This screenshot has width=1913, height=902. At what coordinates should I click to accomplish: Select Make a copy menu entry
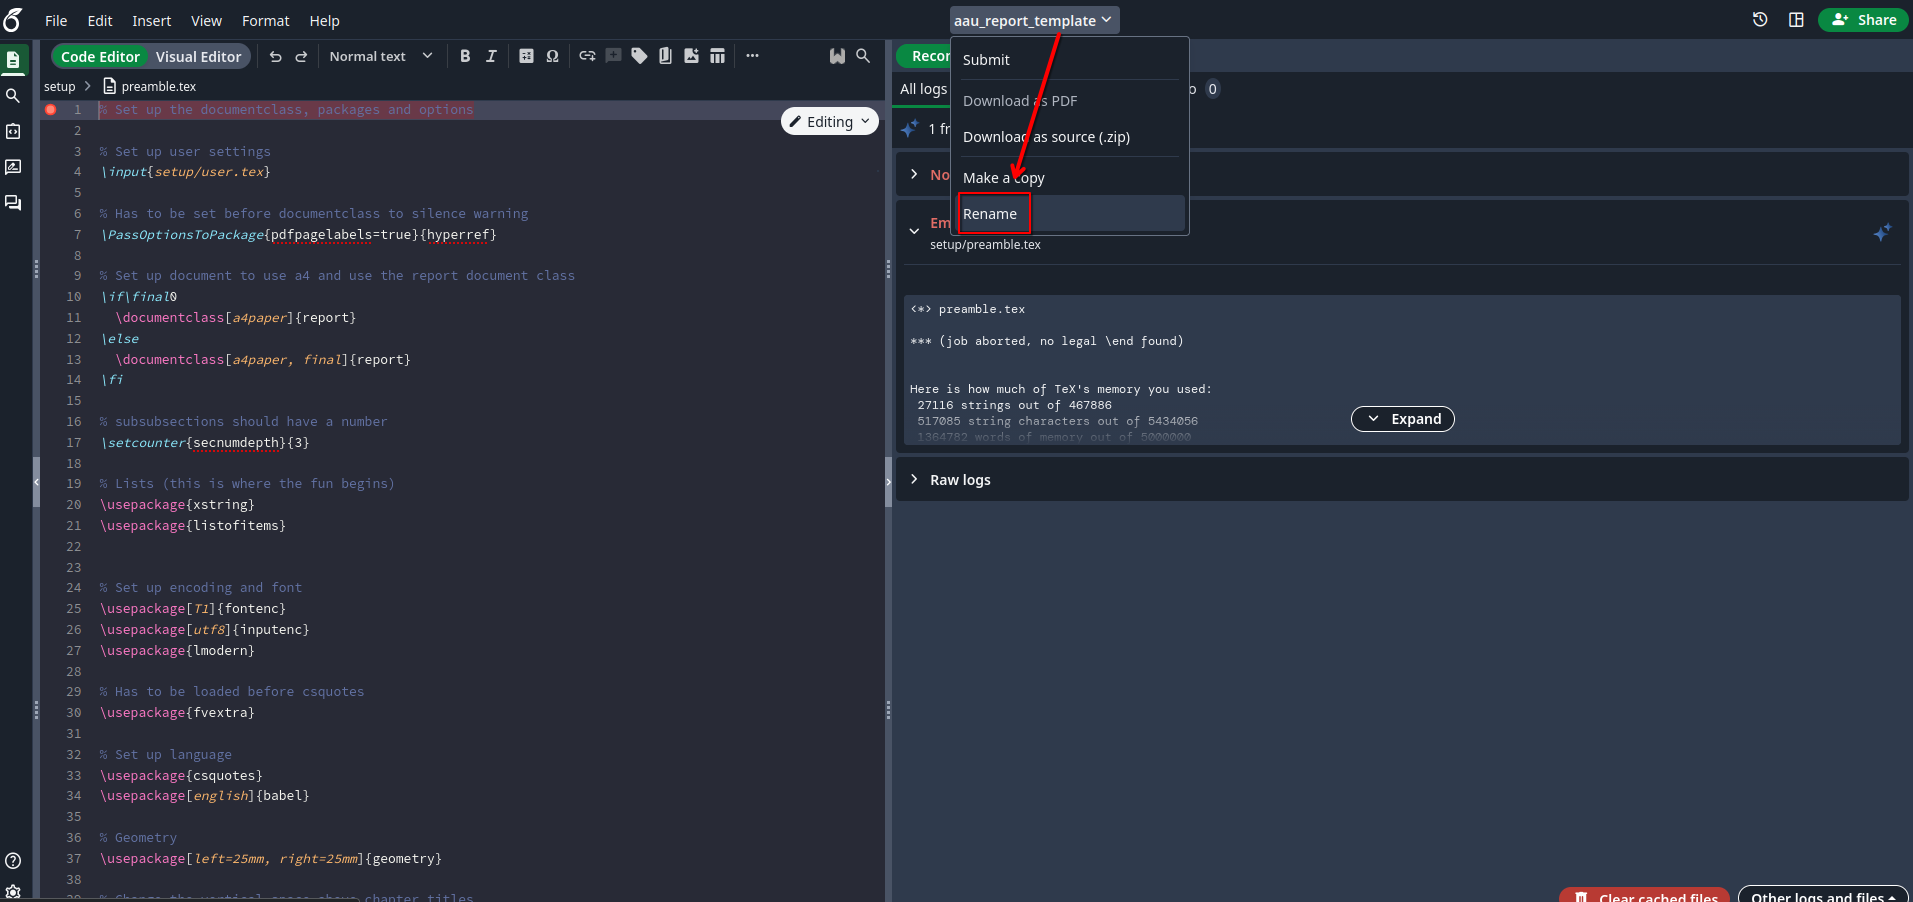click(1069, 178)
